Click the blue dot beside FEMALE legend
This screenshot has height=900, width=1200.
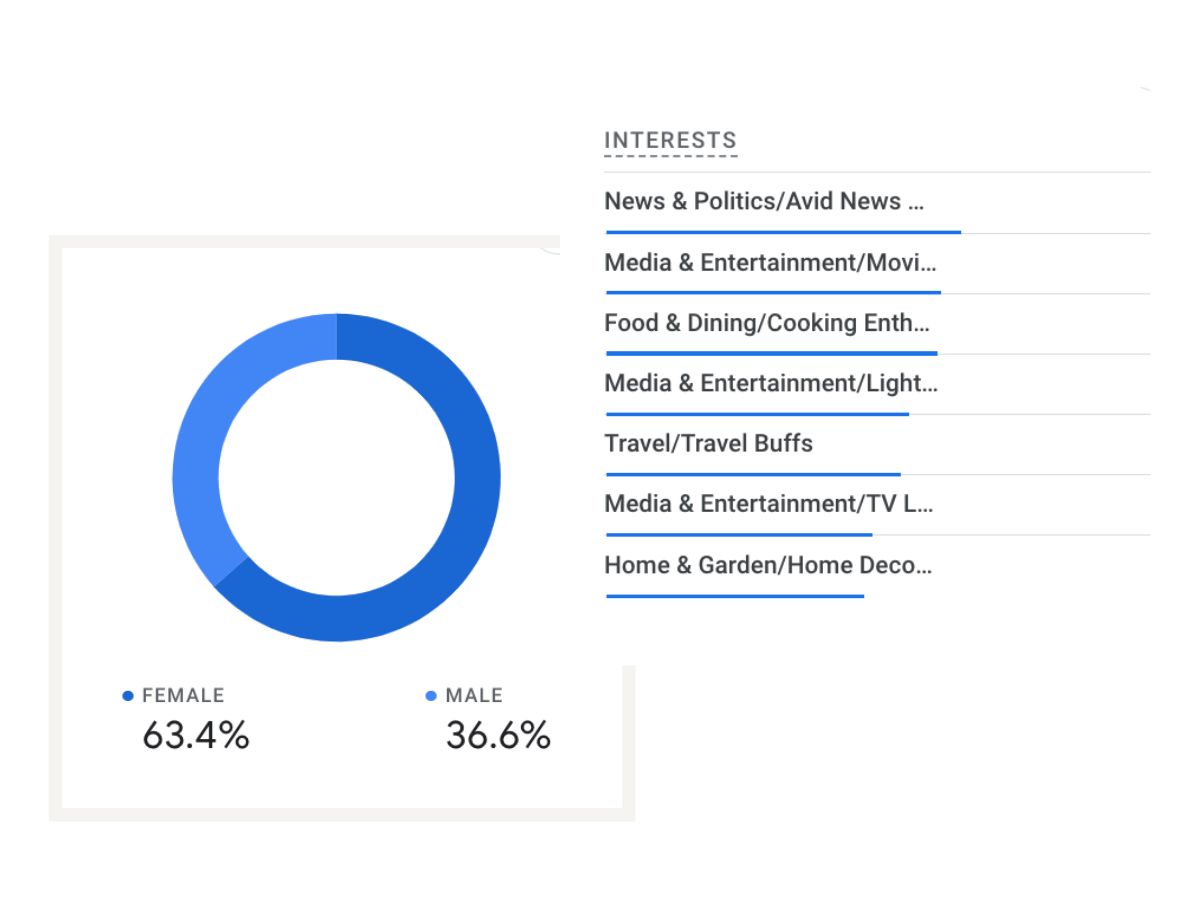128,696
